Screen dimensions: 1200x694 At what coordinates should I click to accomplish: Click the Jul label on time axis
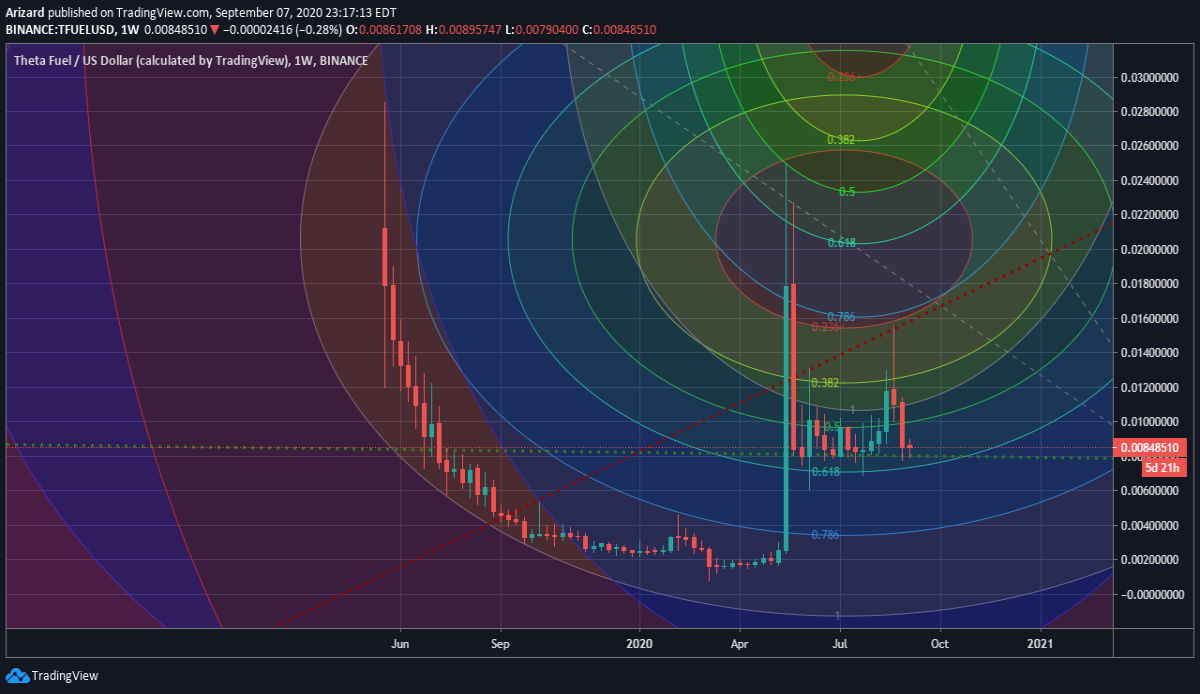[x=840, y=644]
